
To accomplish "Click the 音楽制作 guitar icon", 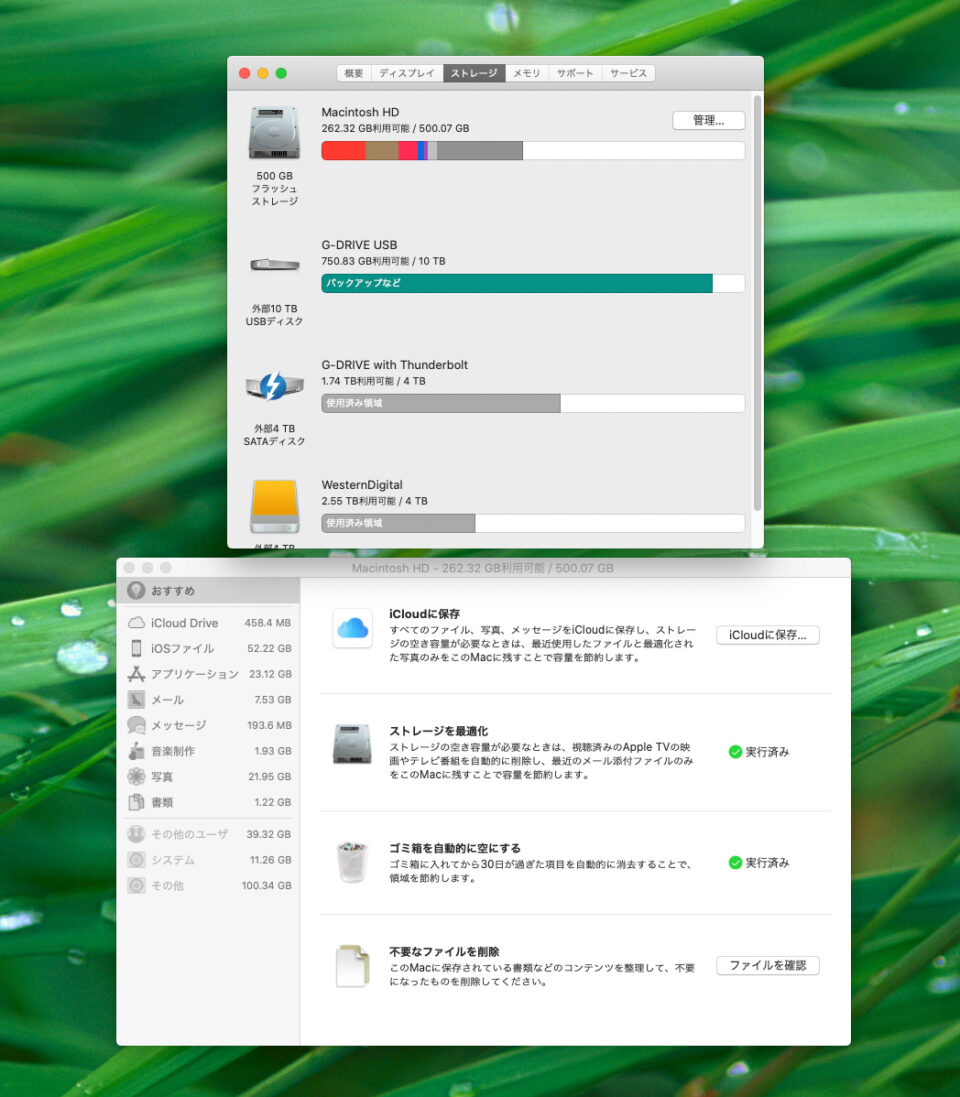I will tap(136, 751).
